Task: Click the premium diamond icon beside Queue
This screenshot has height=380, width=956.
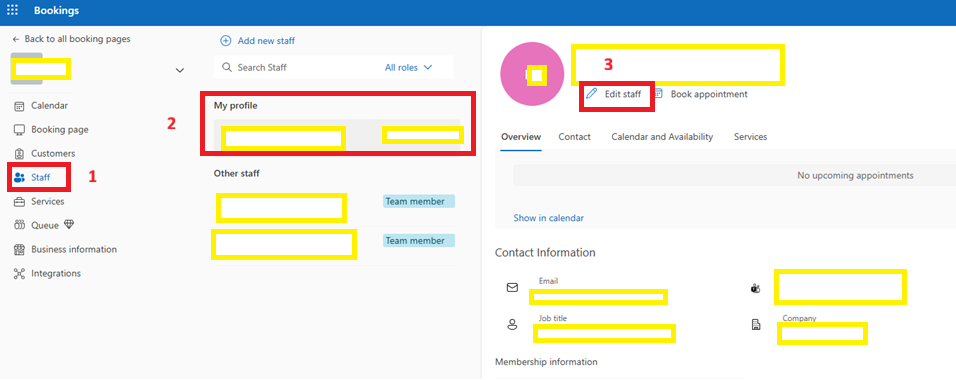Action: 68,225
